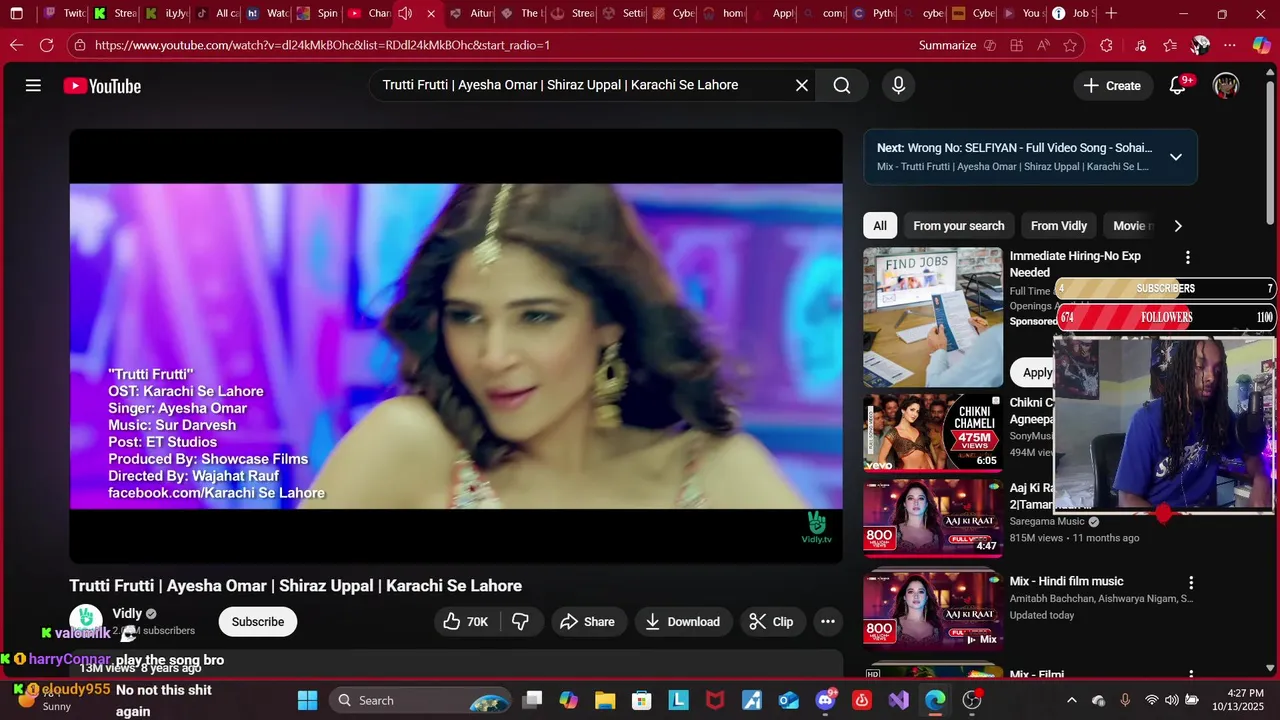This screenshot has width=1280, height=720.
Task: Open Visual Studio from the taskbar
Action: [x=899, y=700]
